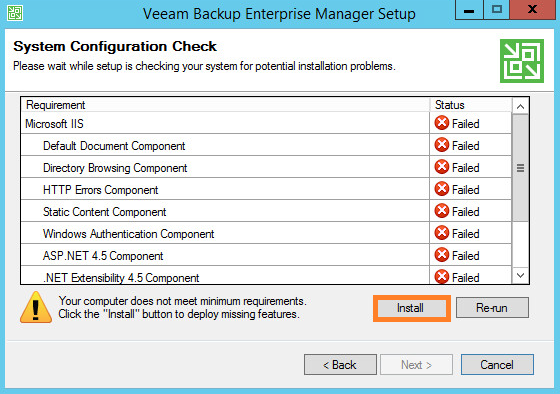Viewport: 560px width, 394px height.
Task: Click failed icon for Default Document Component
Action: [x=442, y=145]
